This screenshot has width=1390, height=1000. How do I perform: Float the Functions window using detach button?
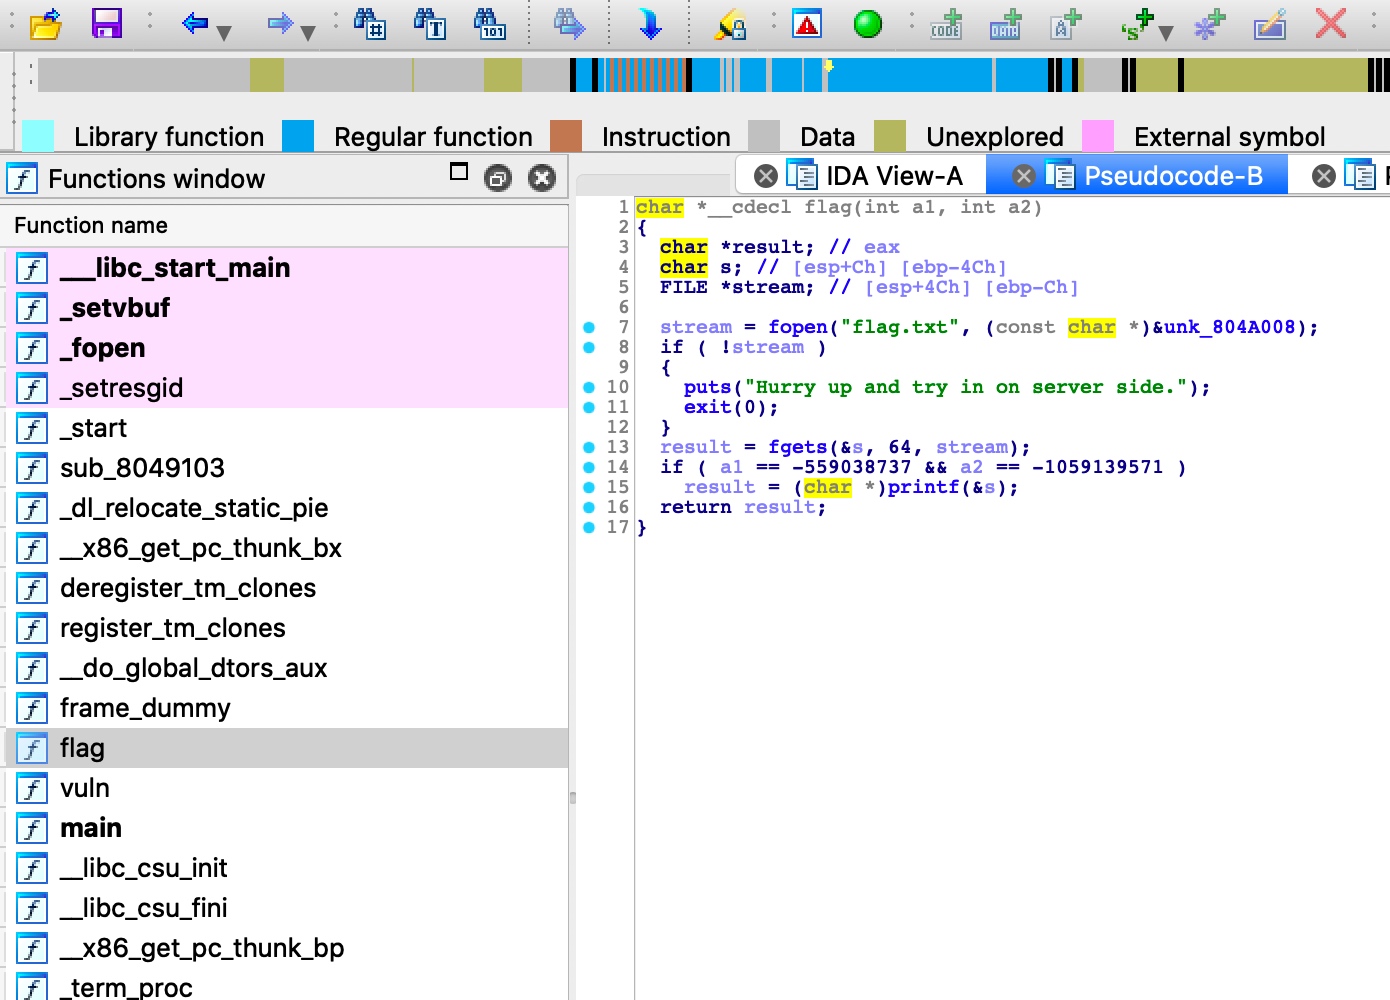497,178
